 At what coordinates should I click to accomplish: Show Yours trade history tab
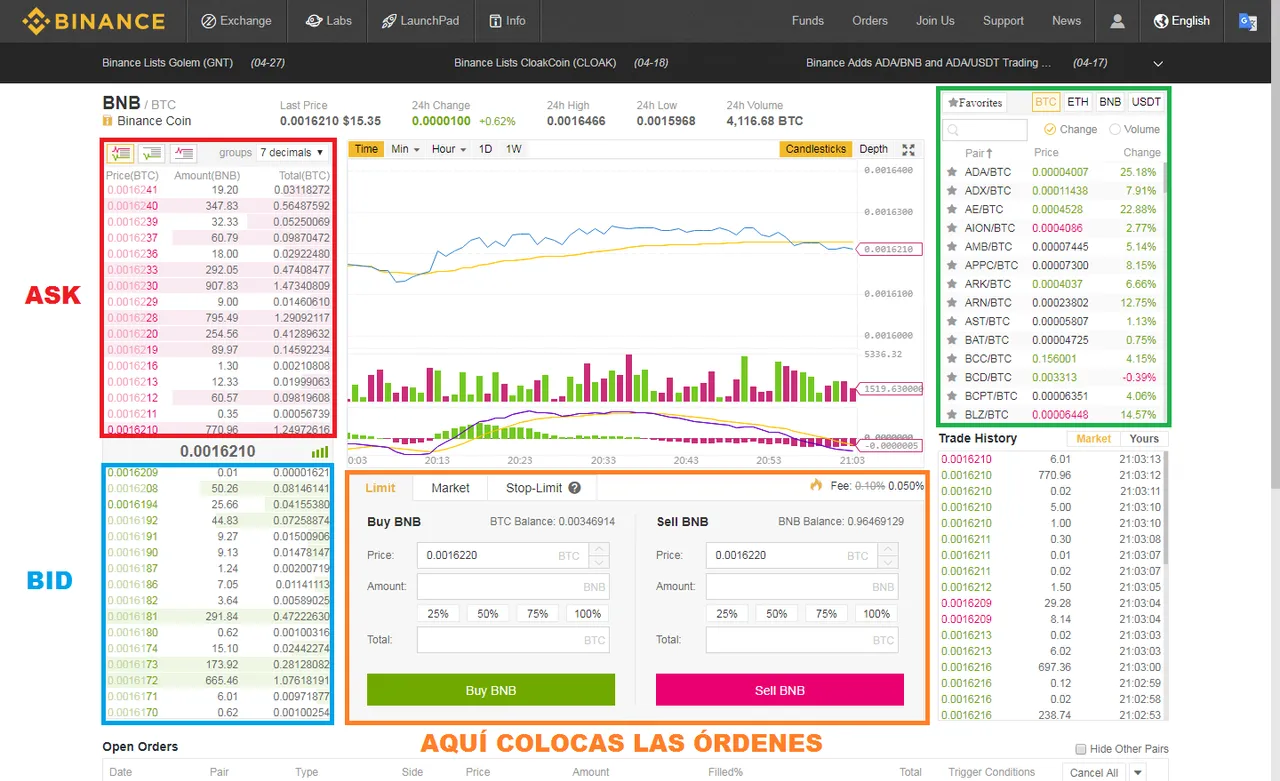pyautogui.click(x=1144, y=439)
